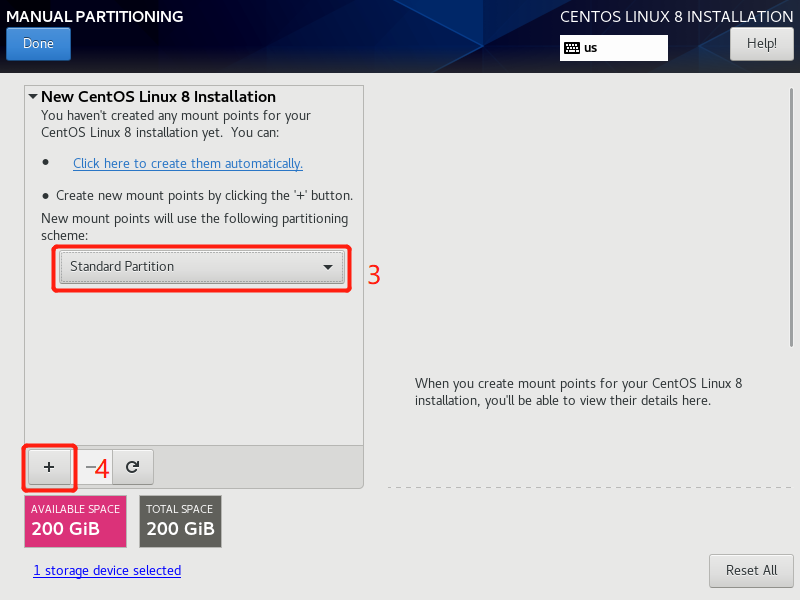800x600 pixels.
Task: Click the 'Create new mount points' instruction text
Action: tap(204, 195)
